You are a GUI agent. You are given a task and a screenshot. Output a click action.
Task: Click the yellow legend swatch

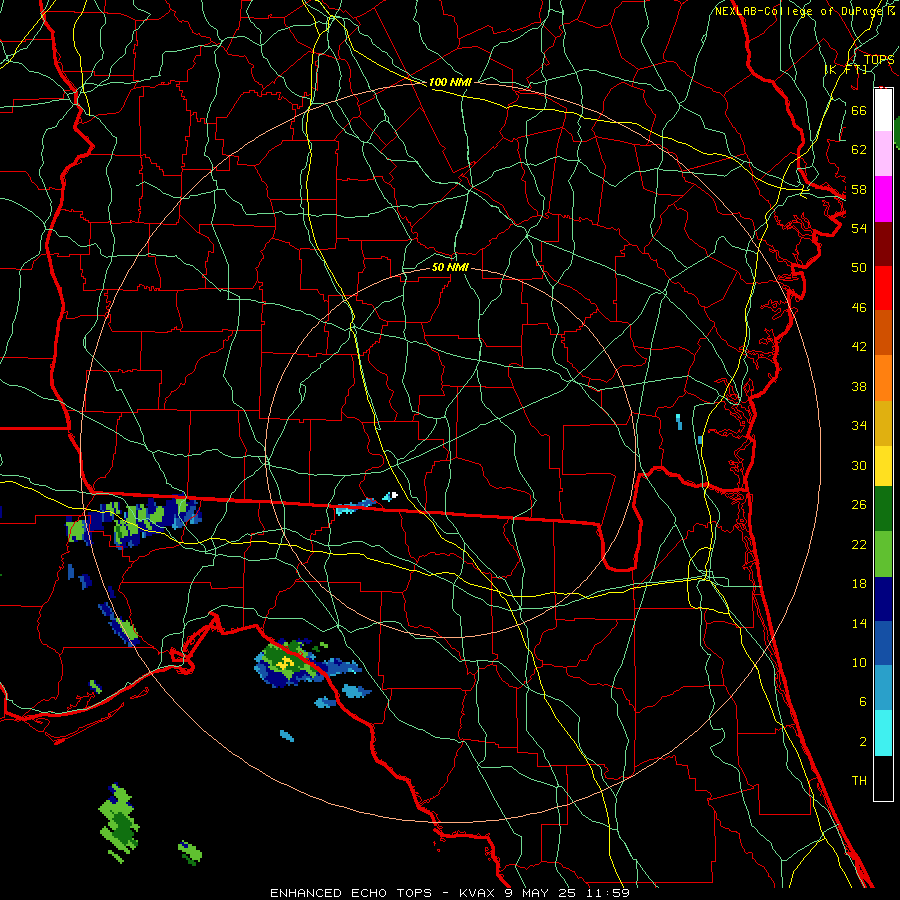(883, 465)
